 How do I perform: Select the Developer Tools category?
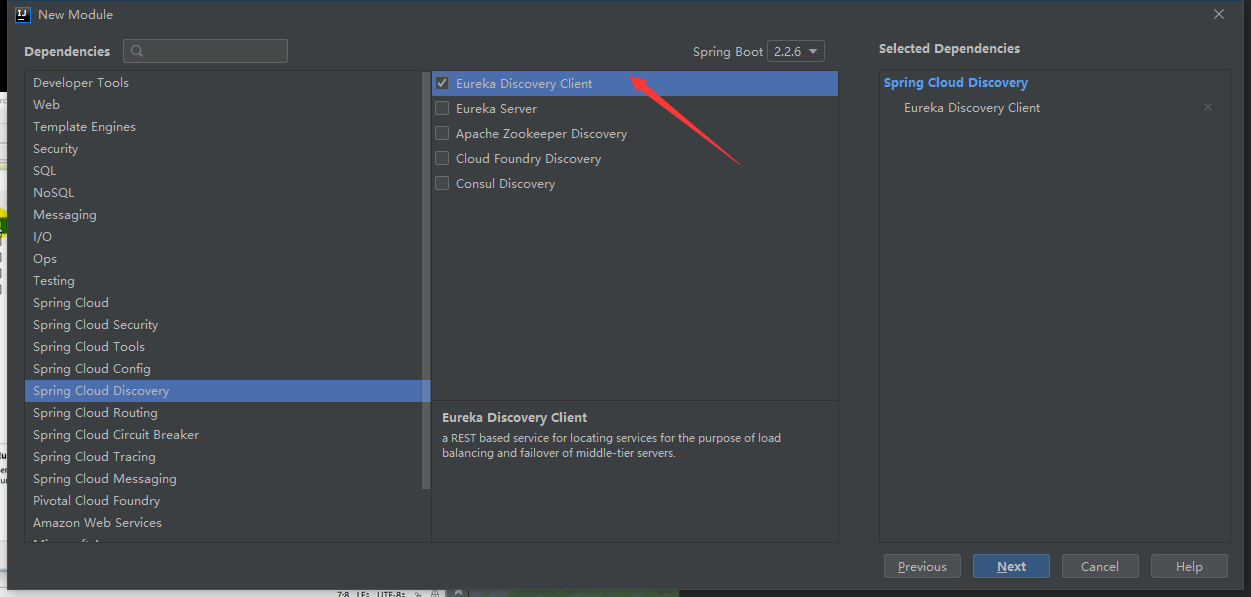tap(81, 83)
